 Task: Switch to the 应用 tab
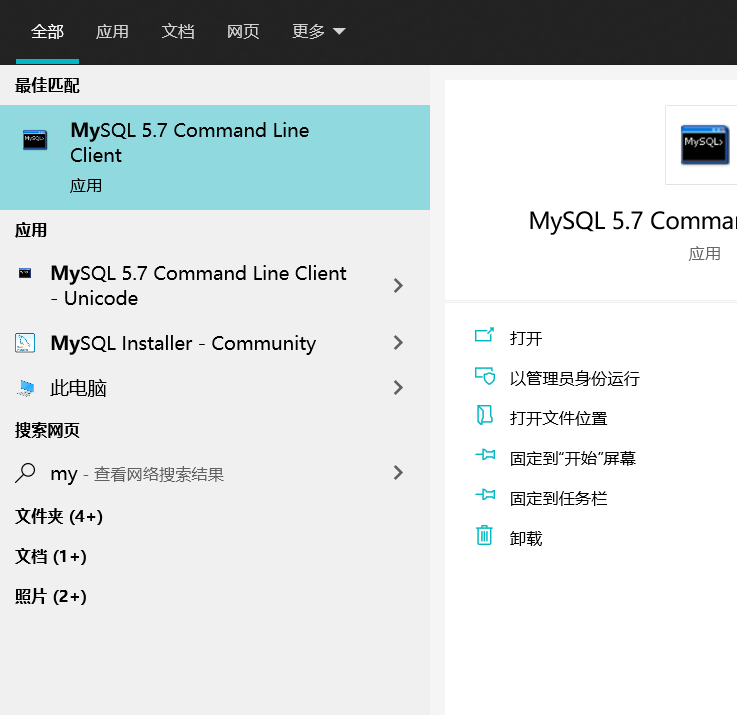112,32
